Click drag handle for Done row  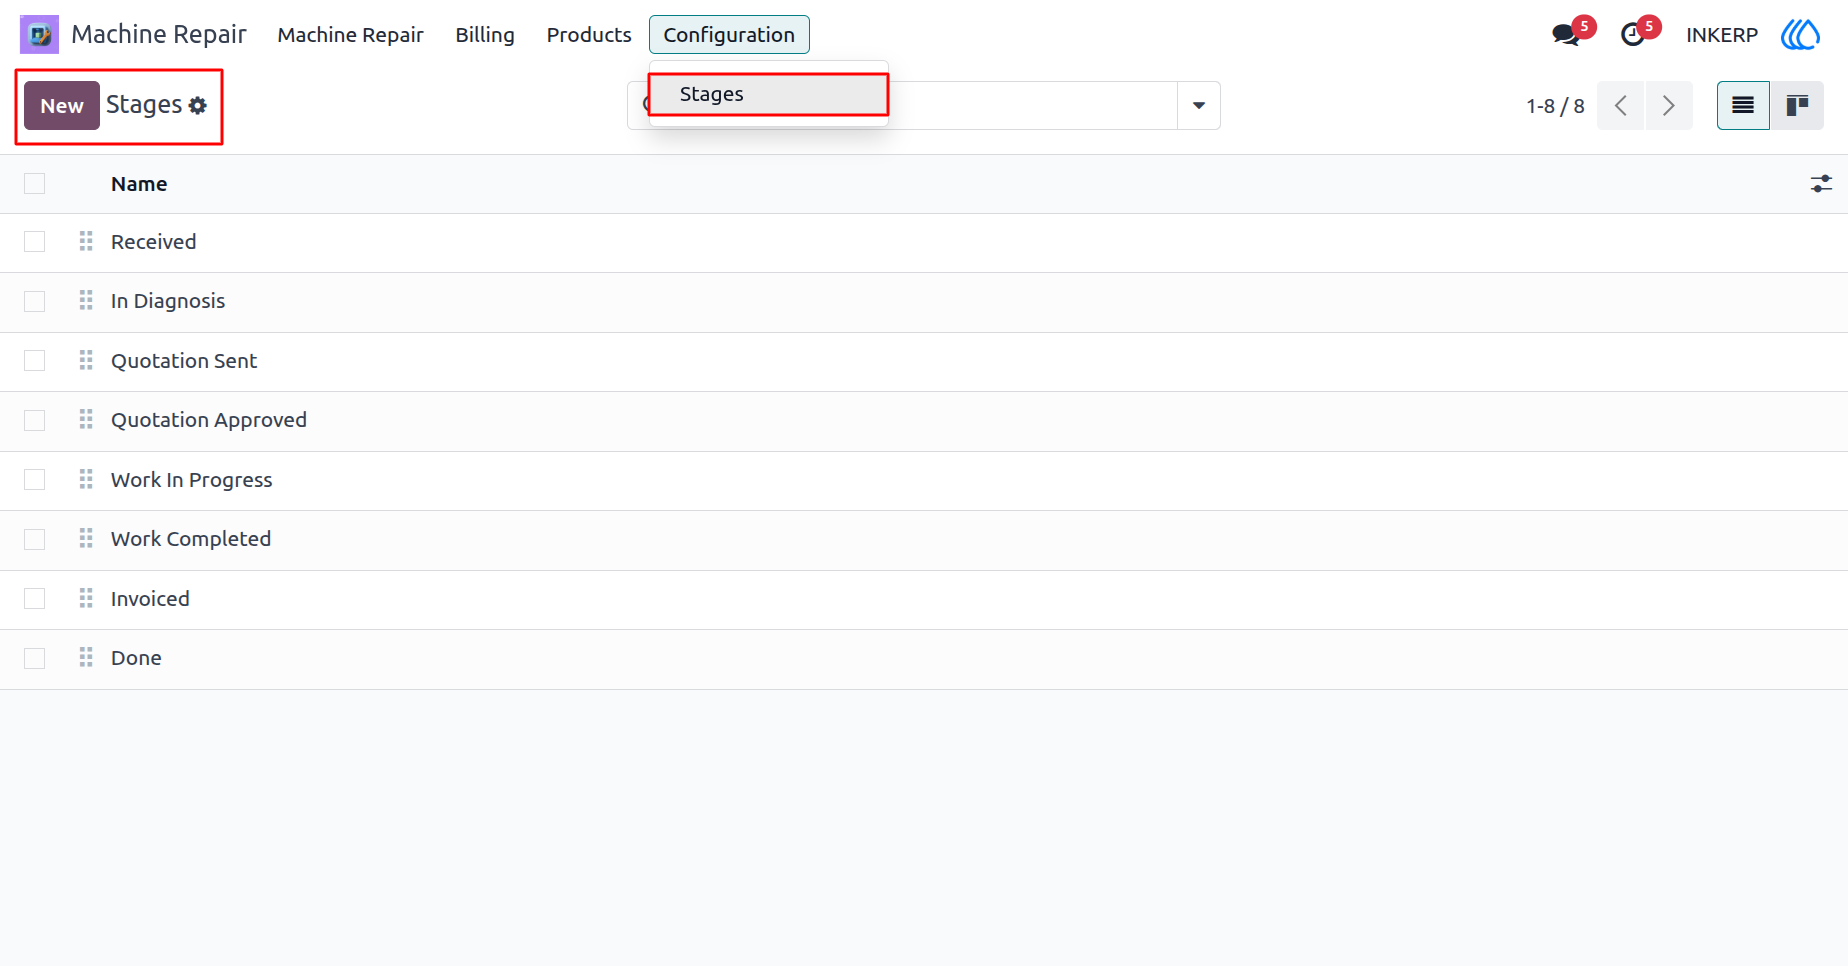pos(86,658)
